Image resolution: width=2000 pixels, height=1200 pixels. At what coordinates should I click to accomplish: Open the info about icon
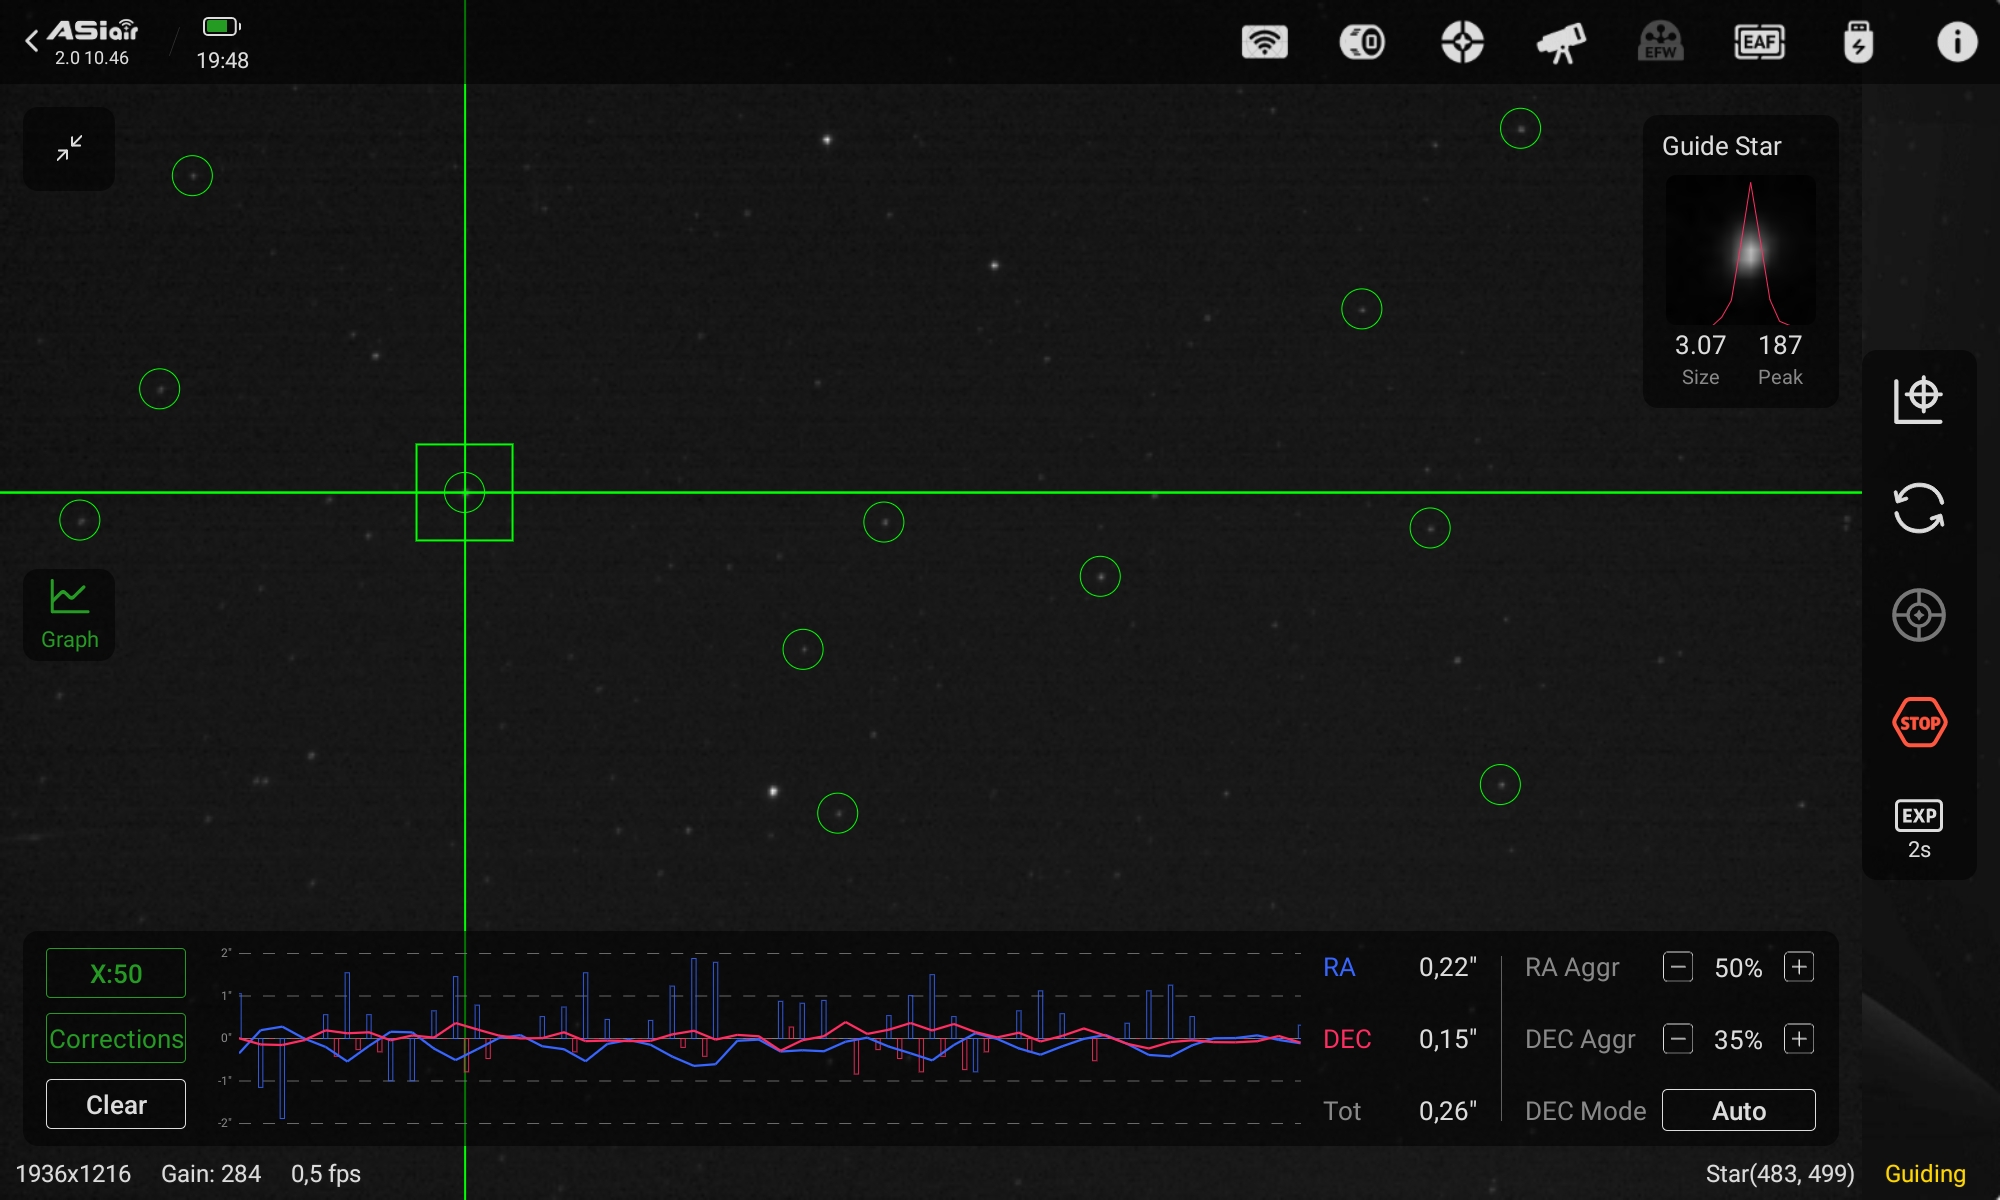(1957, 42)
